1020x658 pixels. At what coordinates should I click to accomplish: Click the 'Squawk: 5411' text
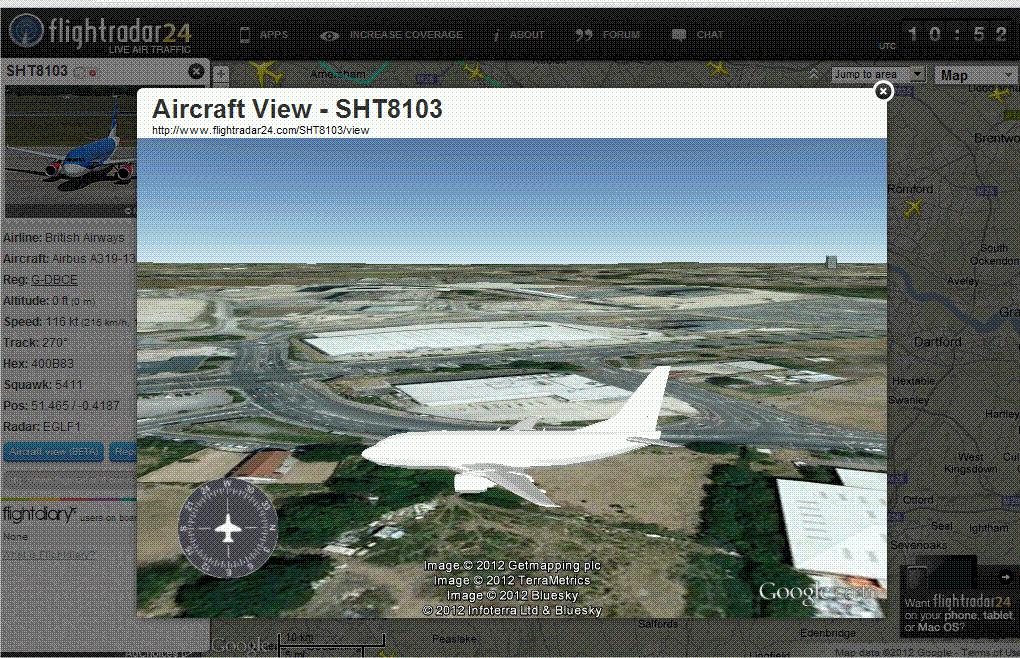tap(43, 385)
